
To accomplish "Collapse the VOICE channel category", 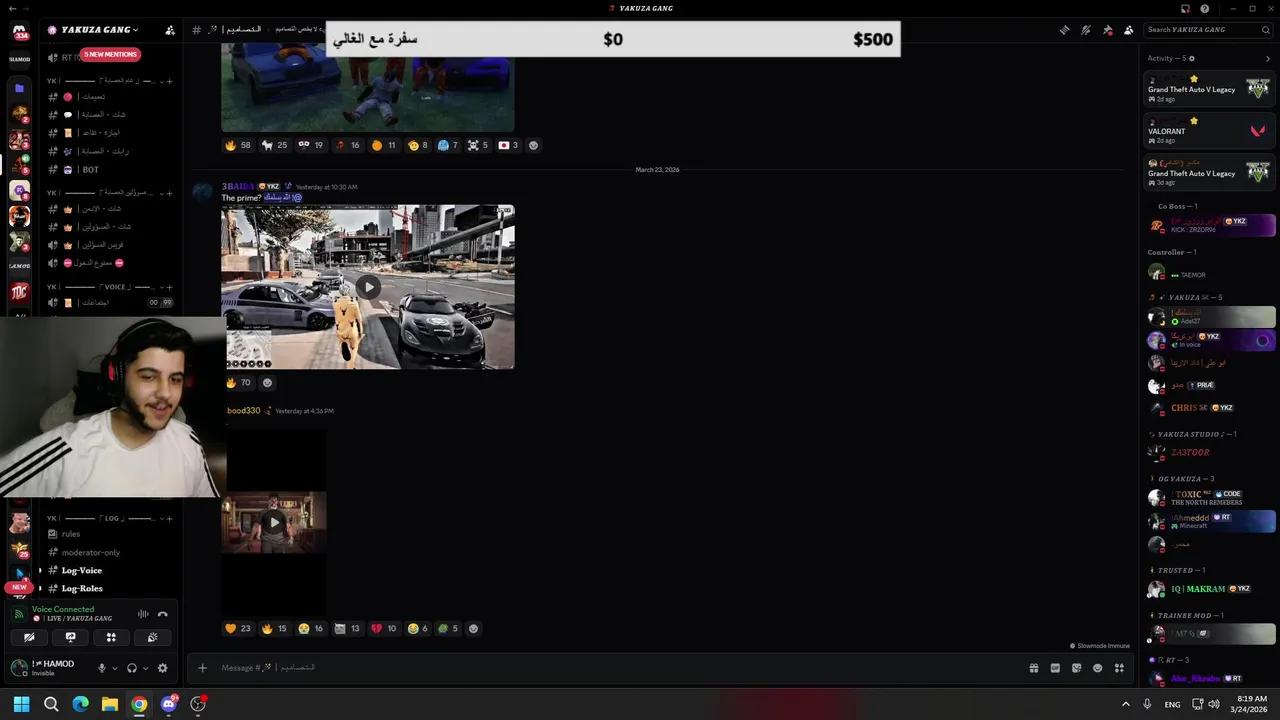I will (x=111, y=287).
